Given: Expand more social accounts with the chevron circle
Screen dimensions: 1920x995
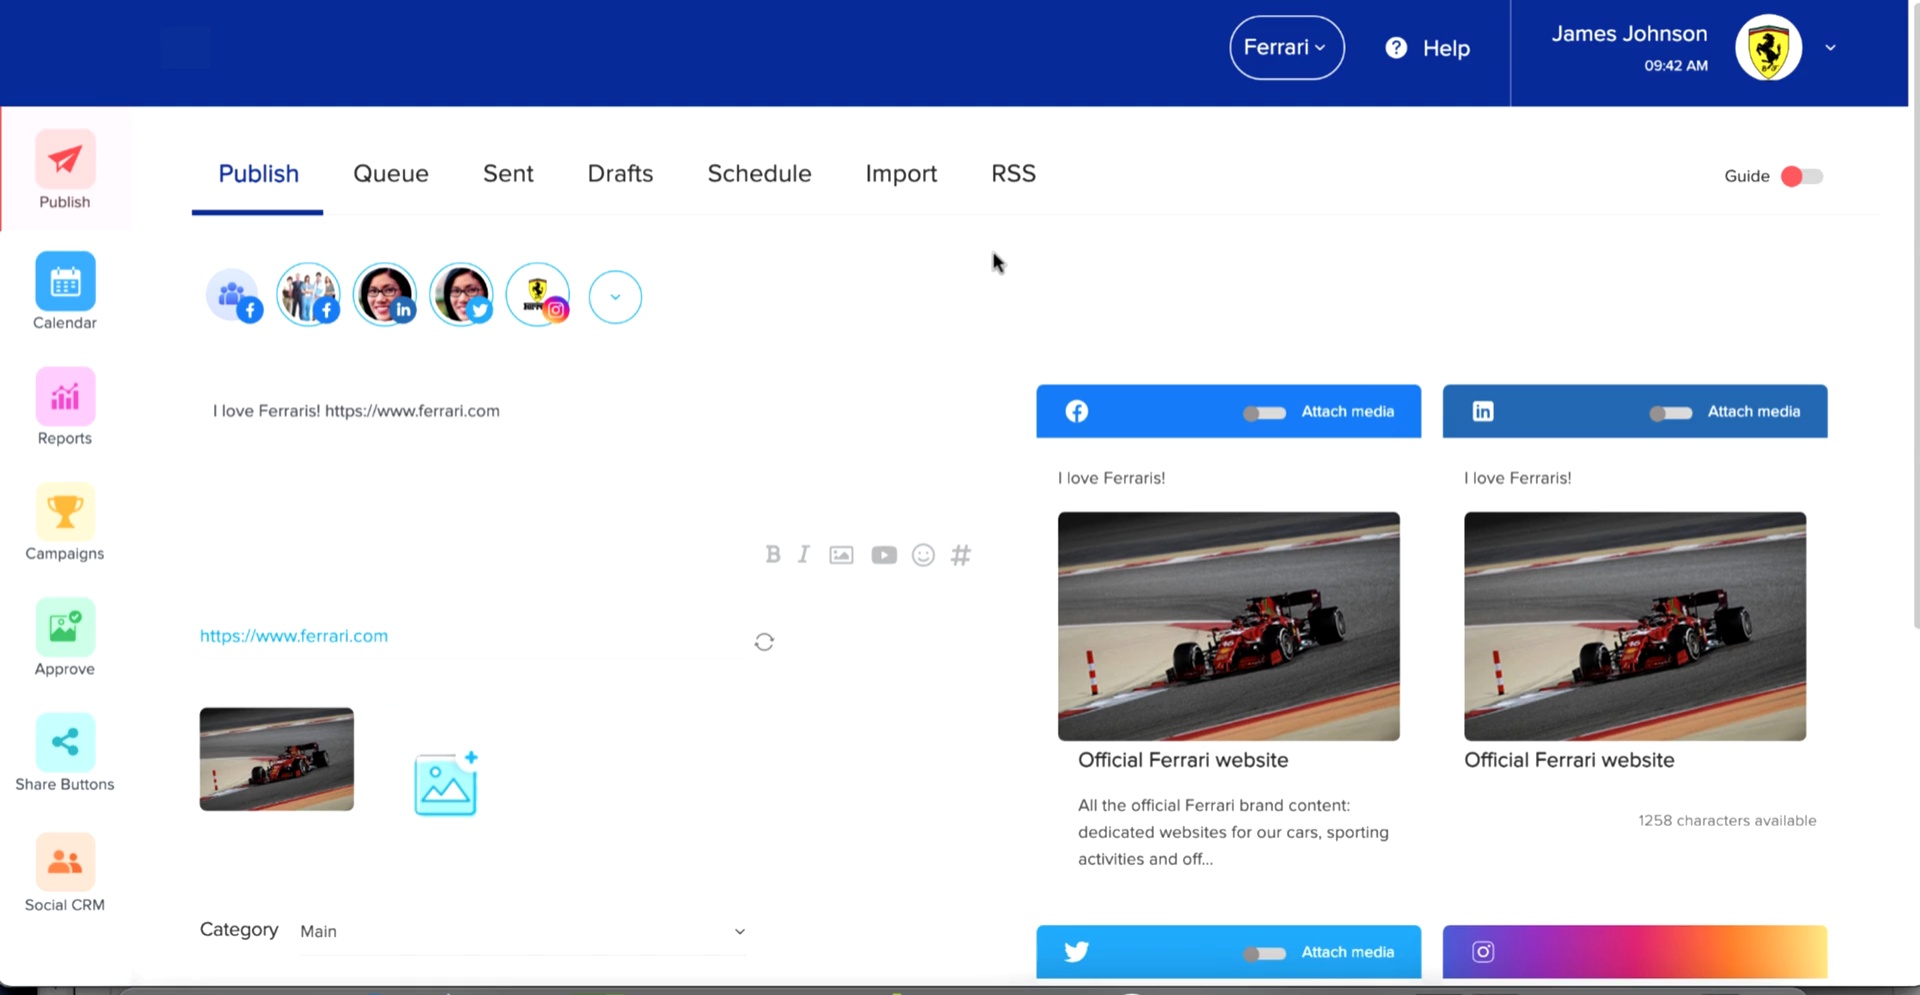Looking at the screenshot, I should 615,297.
